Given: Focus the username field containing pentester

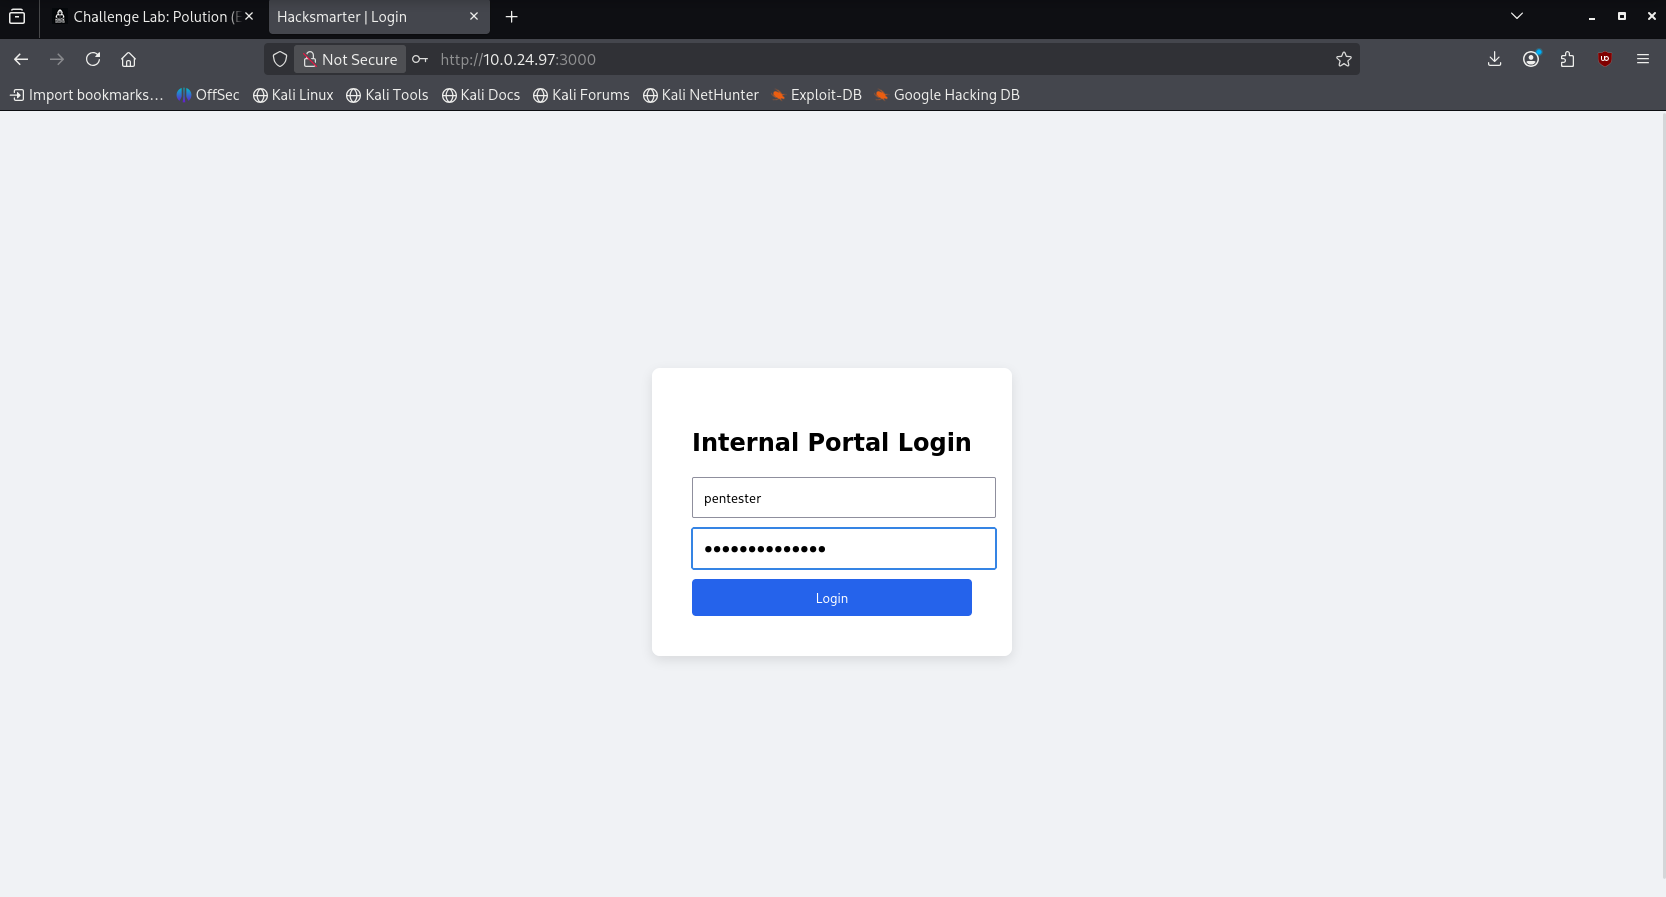Looking at the screenshot, I should coord(844,498).
